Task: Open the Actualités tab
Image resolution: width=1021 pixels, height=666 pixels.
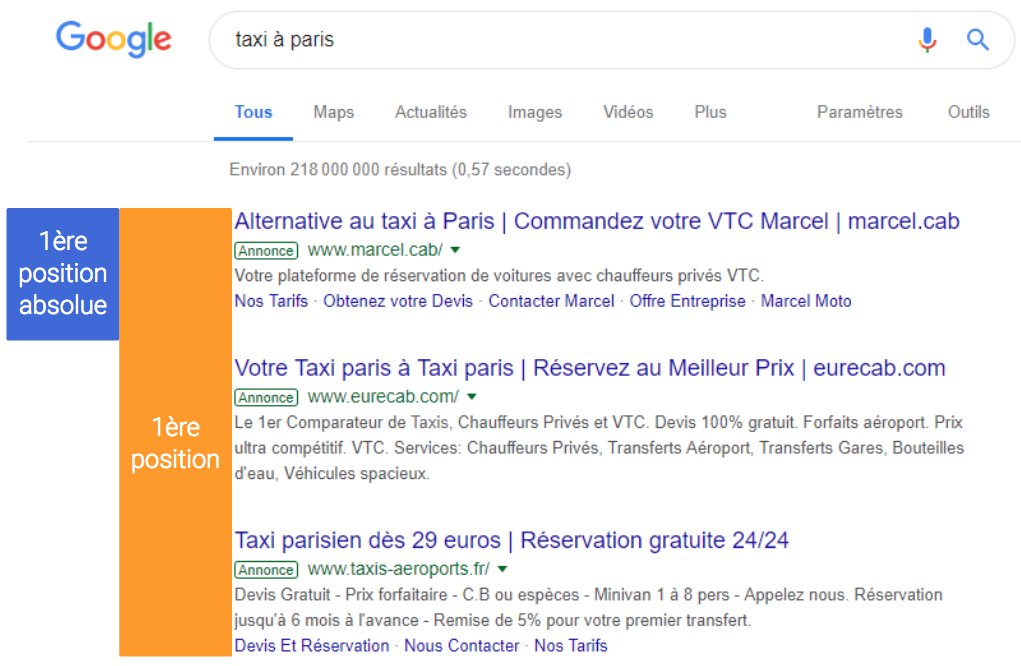Action: pyautogui.click(x=430, y=112)
